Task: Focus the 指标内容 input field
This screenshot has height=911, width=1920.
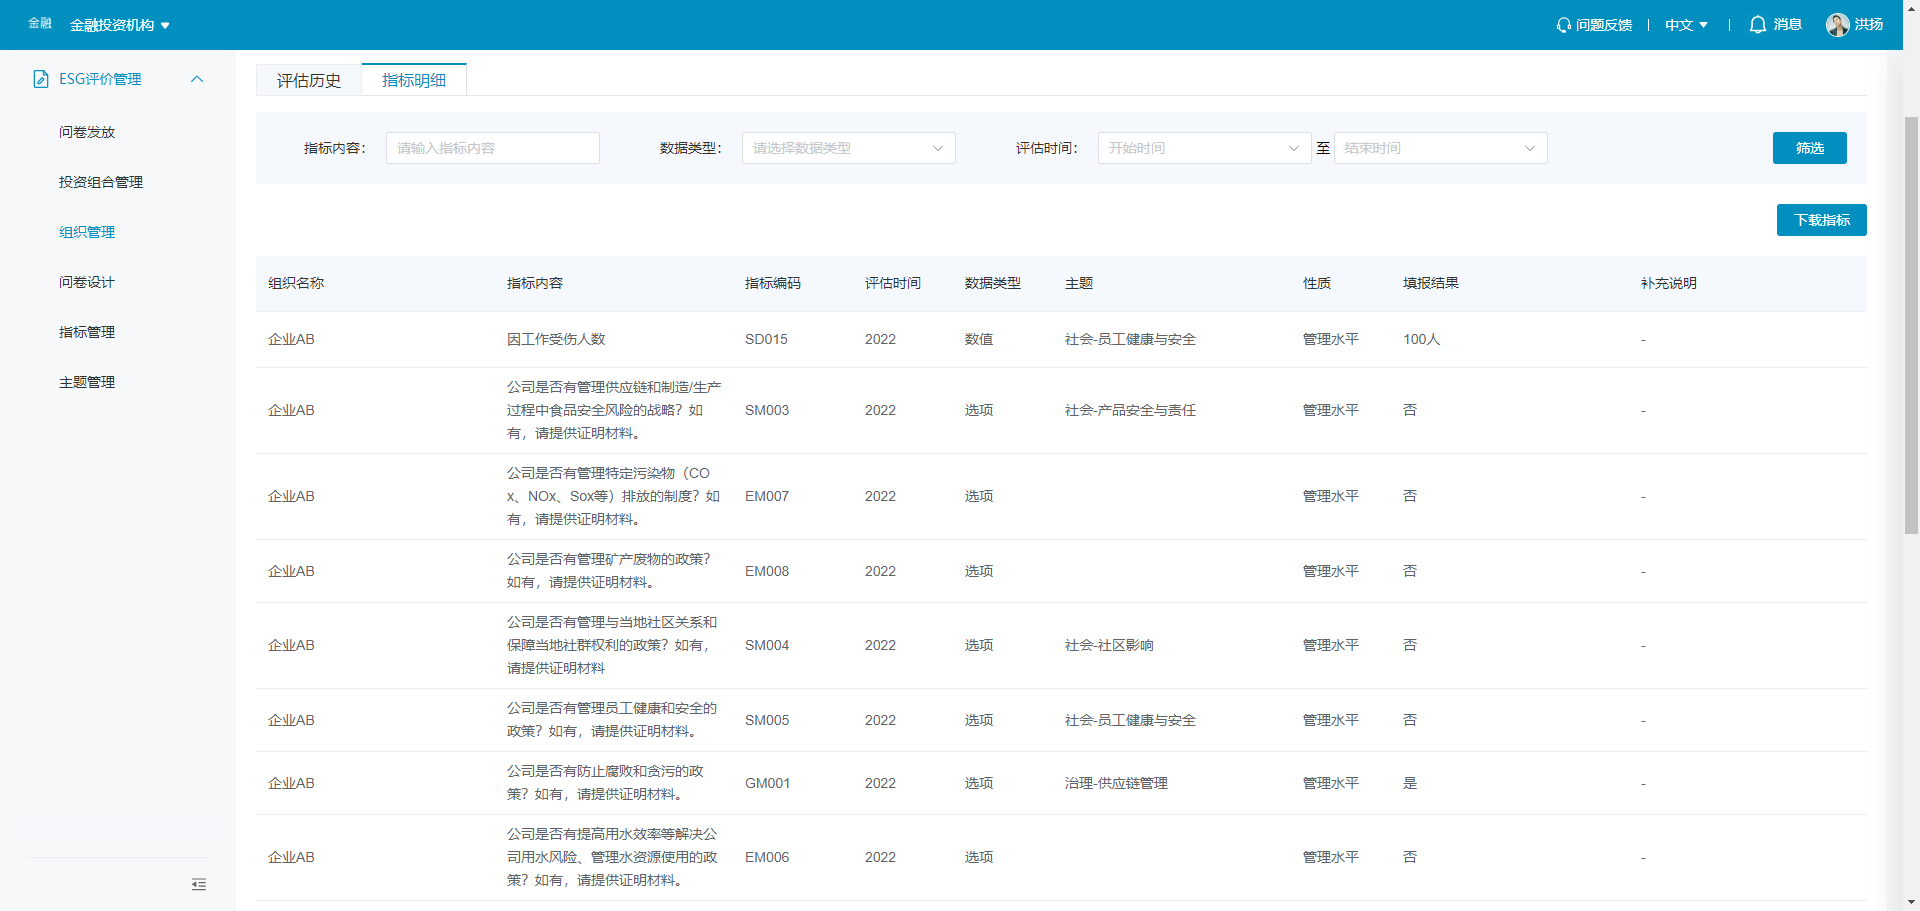Action: click(493, 148)
